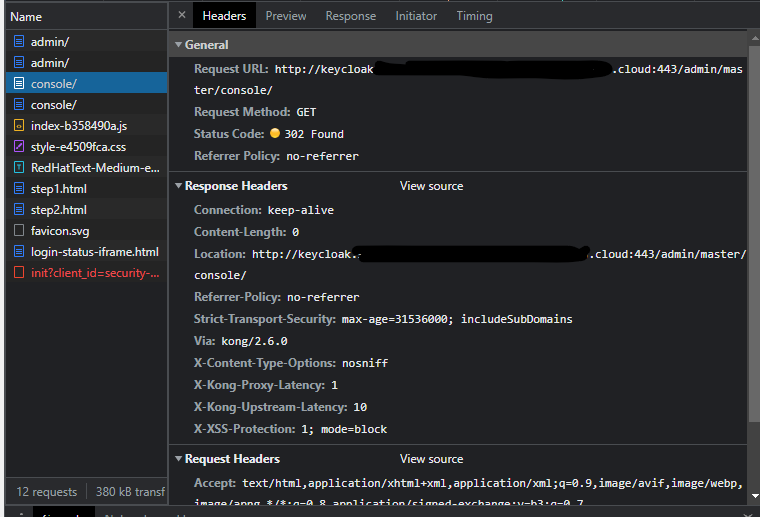Screen dimensions: 760x517
Task: Click the X-Kong-Upstream-Latency value 10
Action: [360, 407]
